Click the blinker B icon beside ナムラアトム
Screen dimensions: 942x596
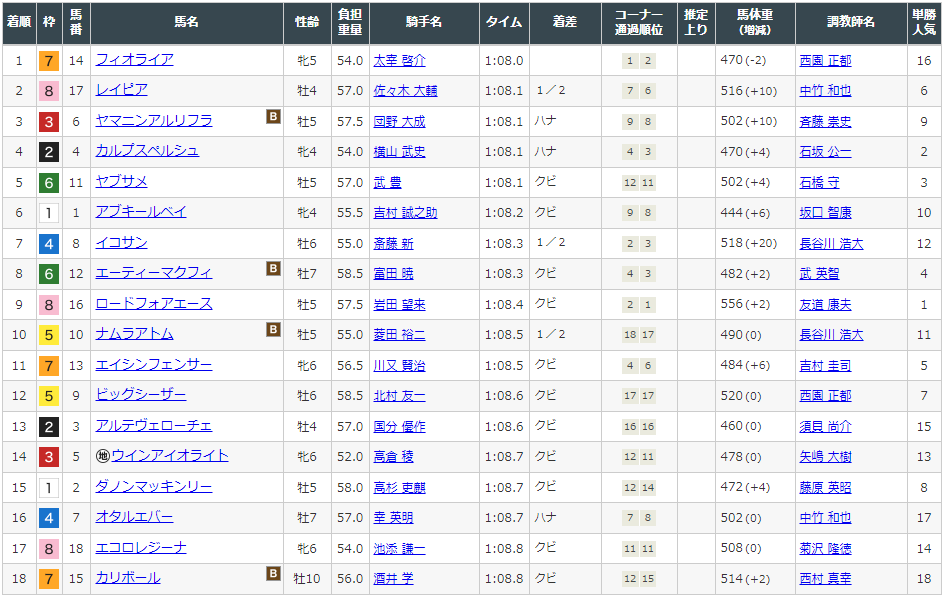coord(273,330)
